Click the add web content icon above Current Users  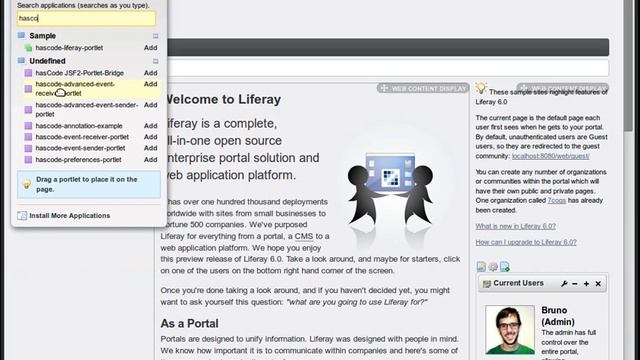(x=505, y=267)
